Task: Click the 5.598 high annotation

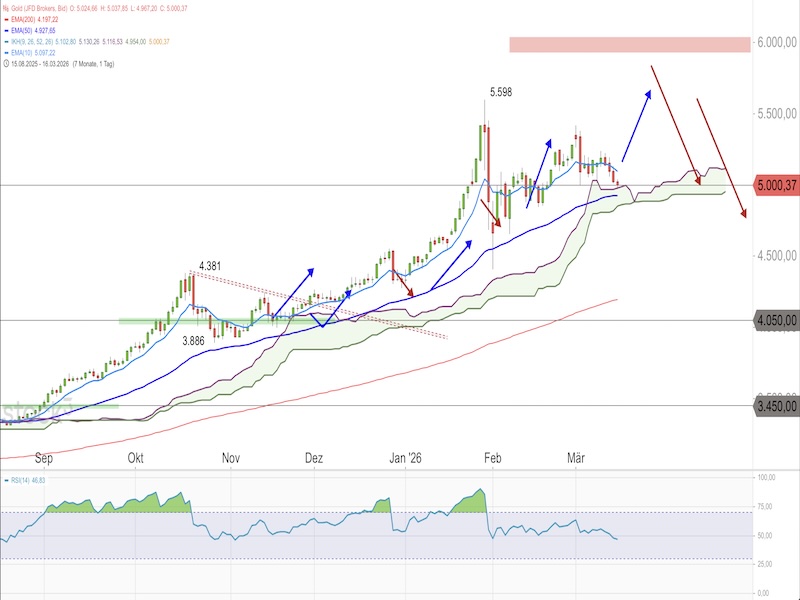Action: click(502, 92)
